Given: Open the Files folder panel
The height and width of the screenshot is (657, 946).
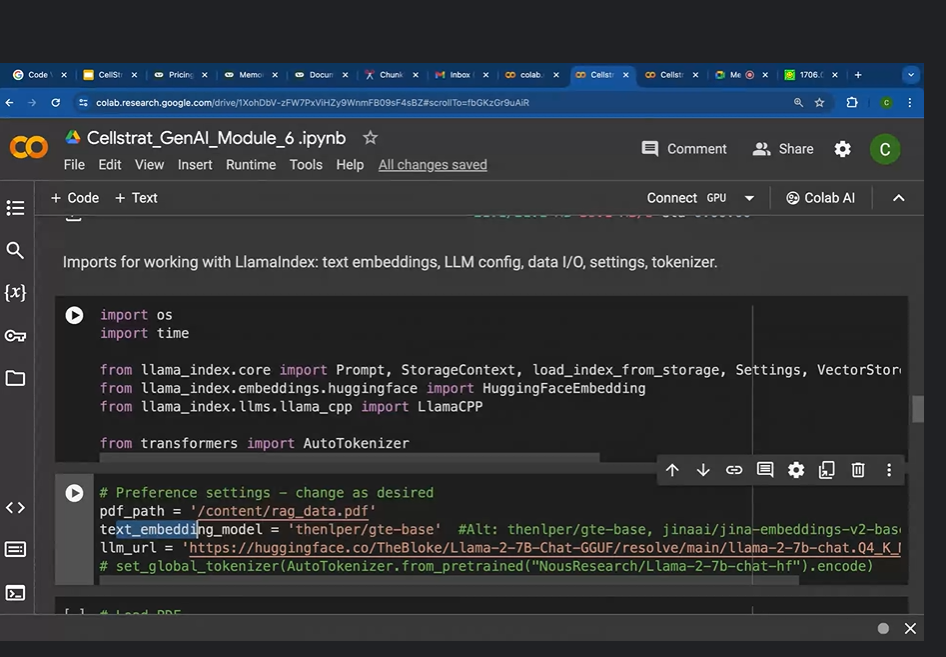Looking at the screenshot, I should point(15,378).
